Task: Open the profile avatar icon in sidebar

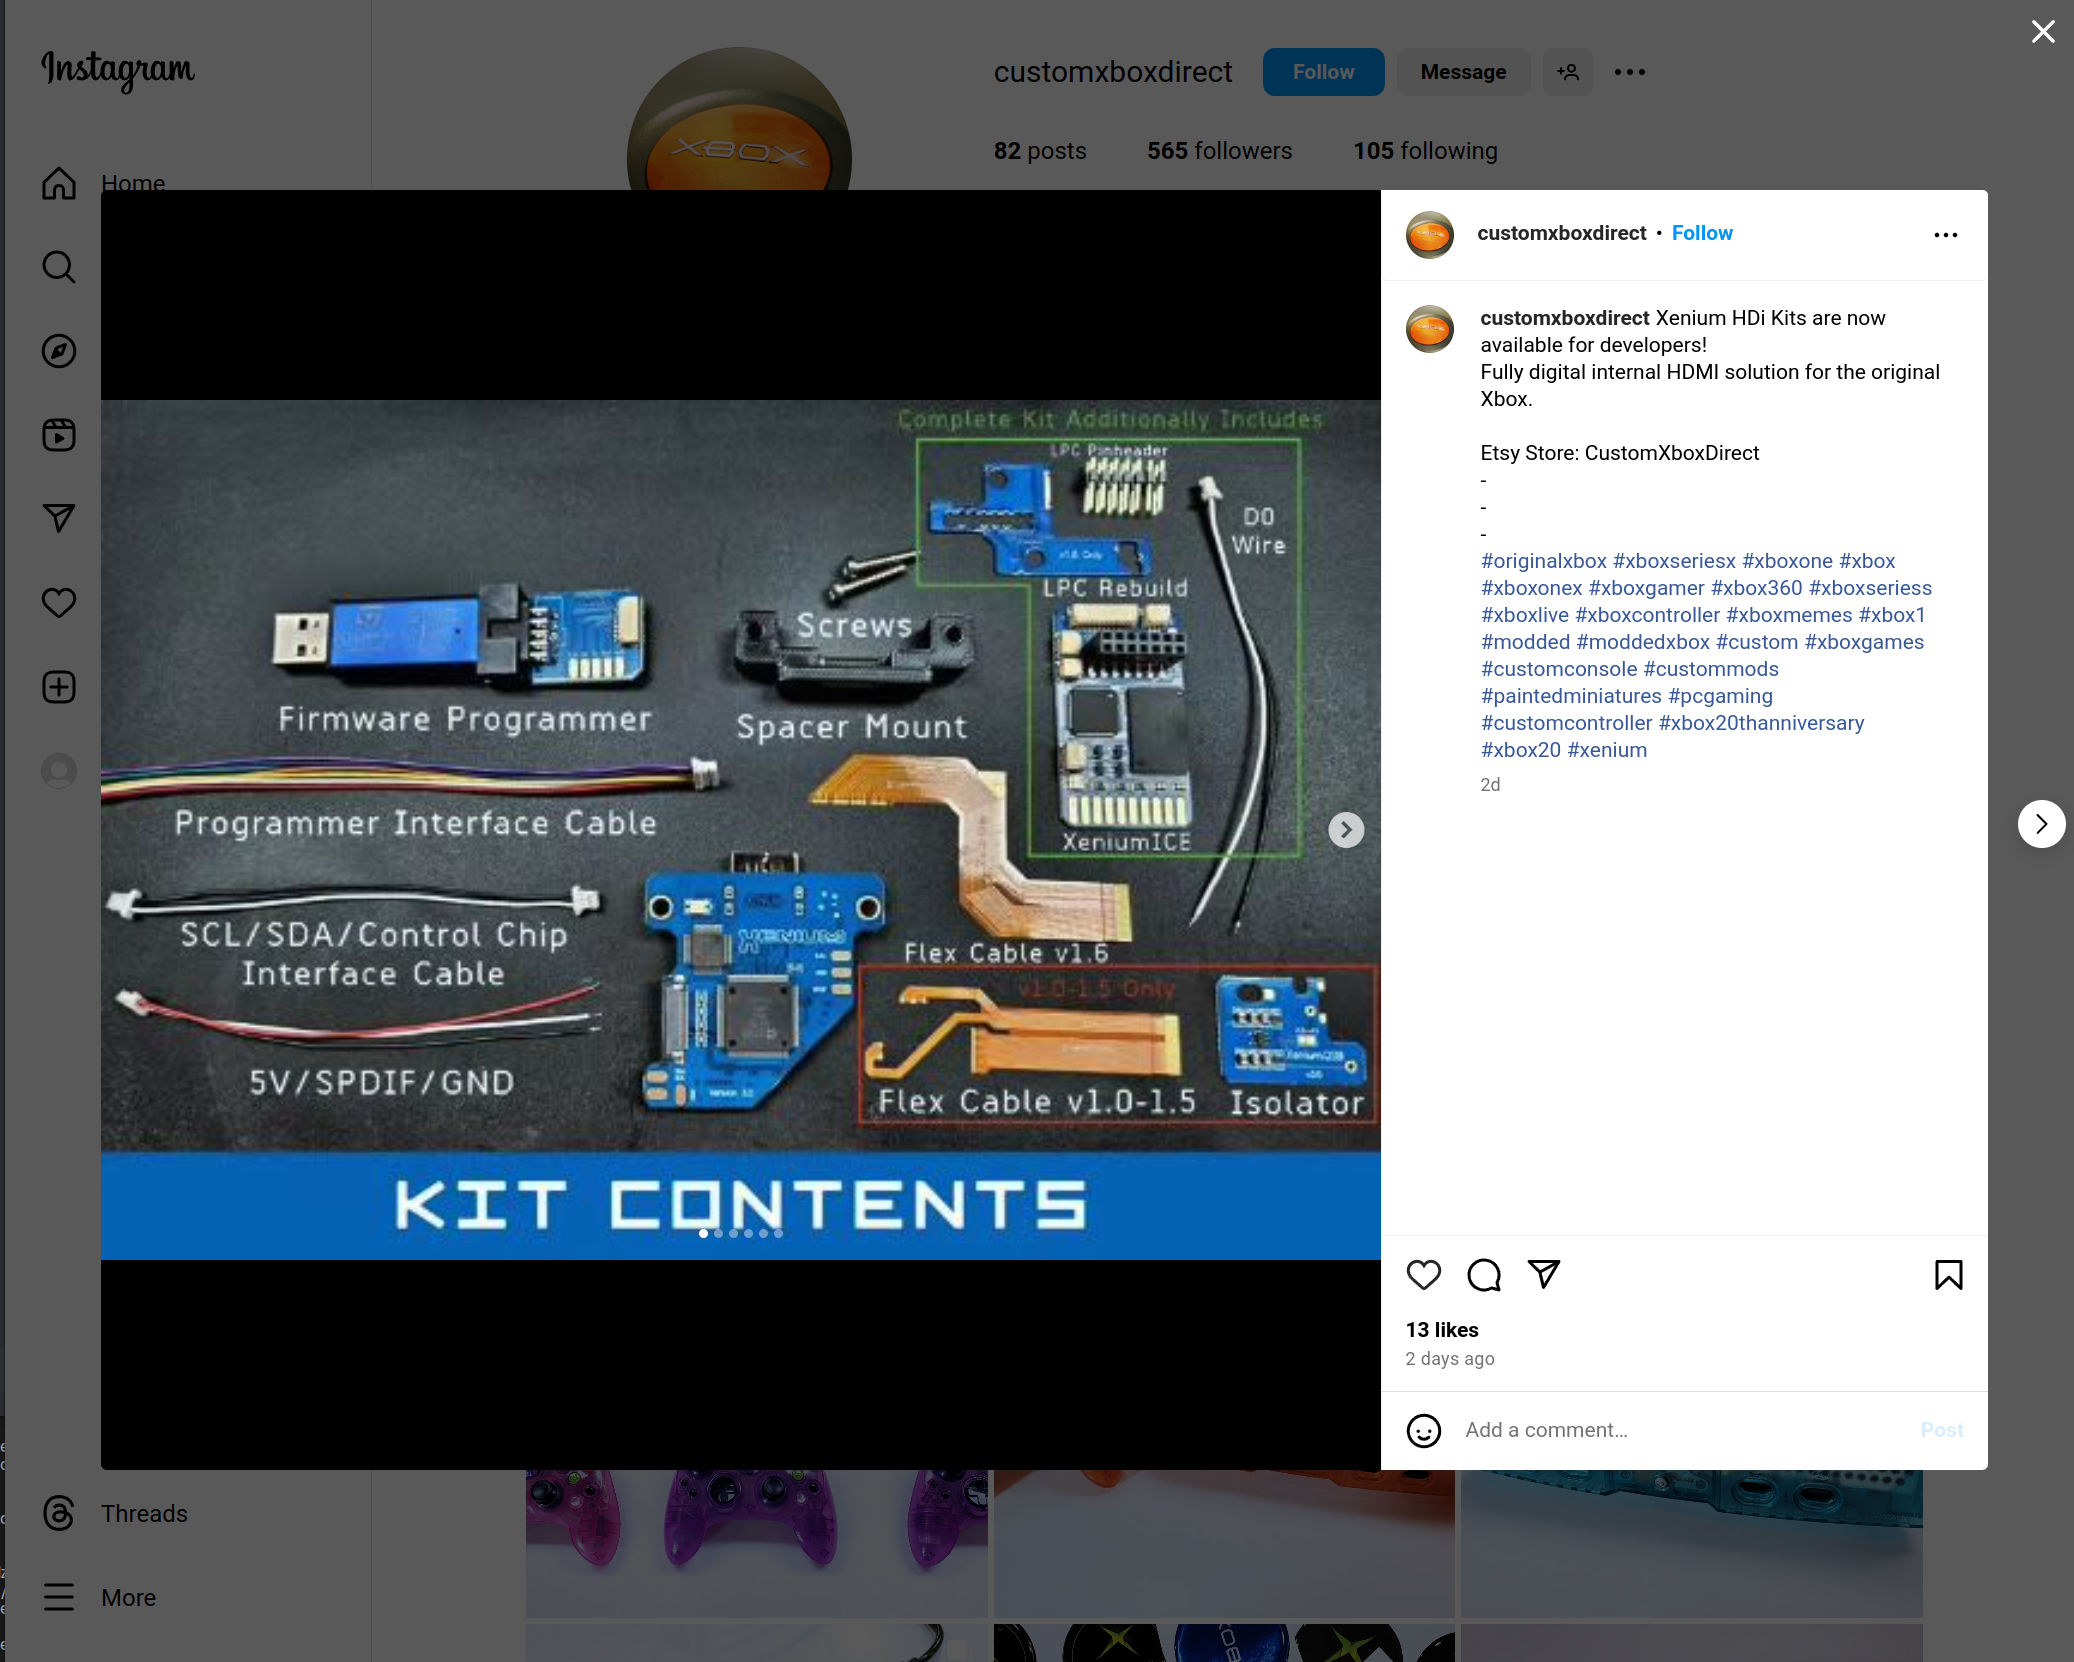Action: (x=59, y=771)
